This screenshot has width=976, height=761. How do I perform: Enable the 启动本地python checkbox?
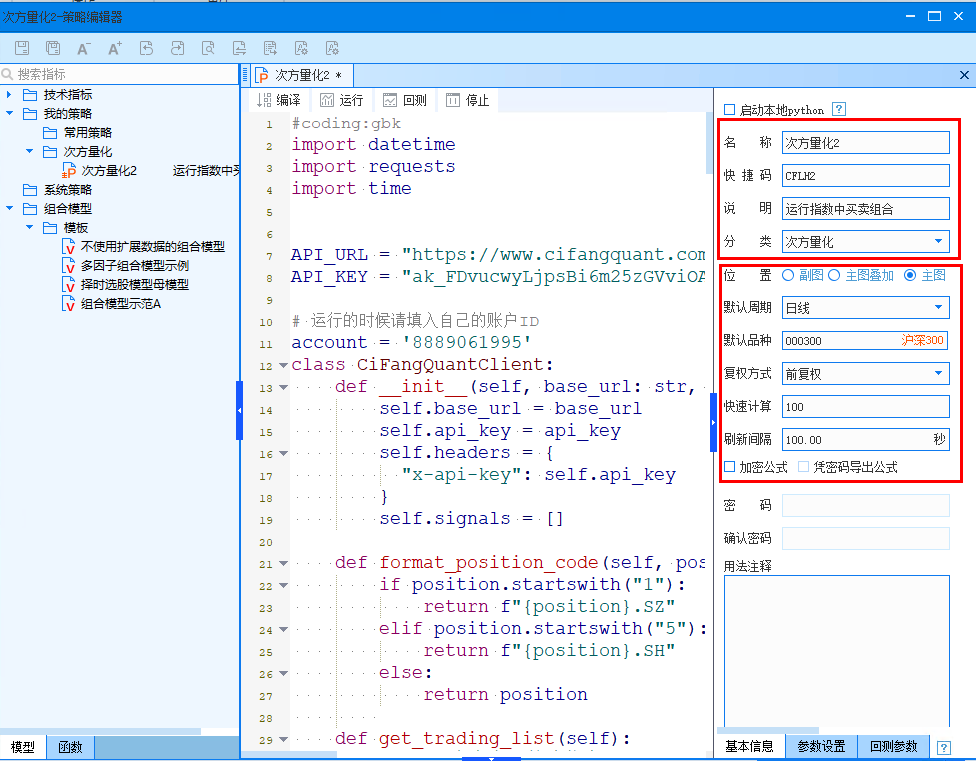729,110
